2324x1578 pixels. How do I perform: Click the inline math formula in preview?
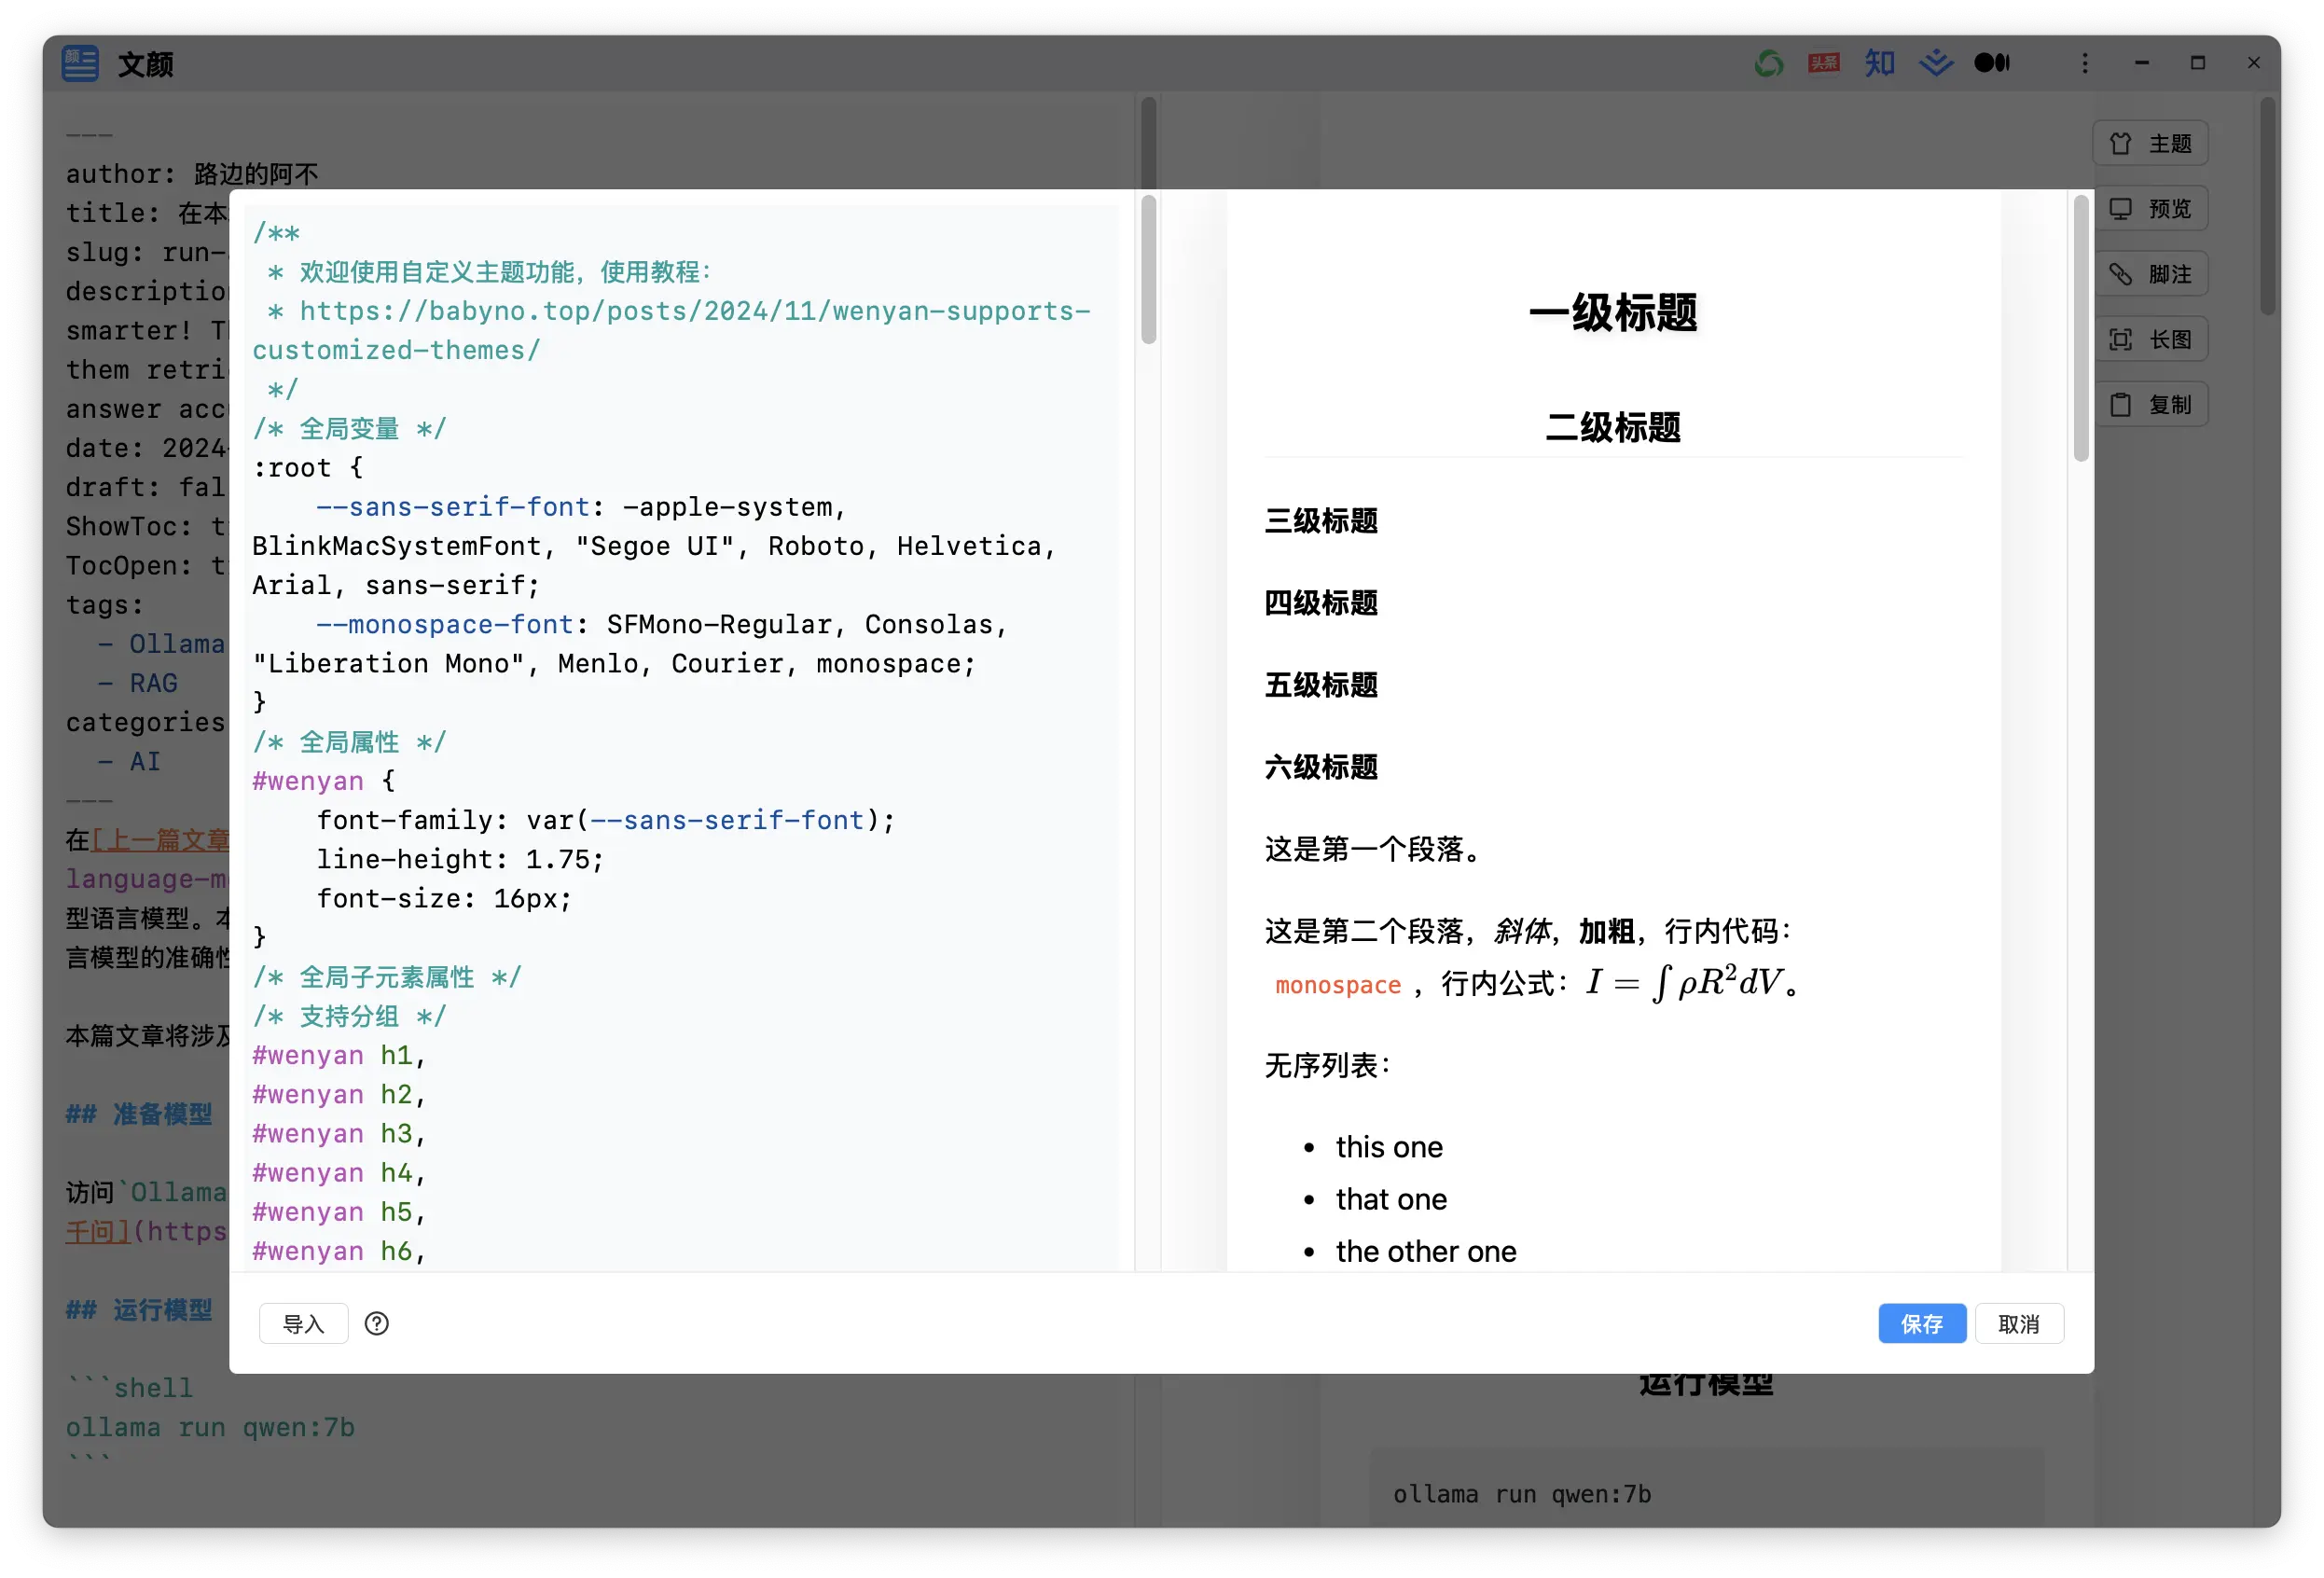1684,983
